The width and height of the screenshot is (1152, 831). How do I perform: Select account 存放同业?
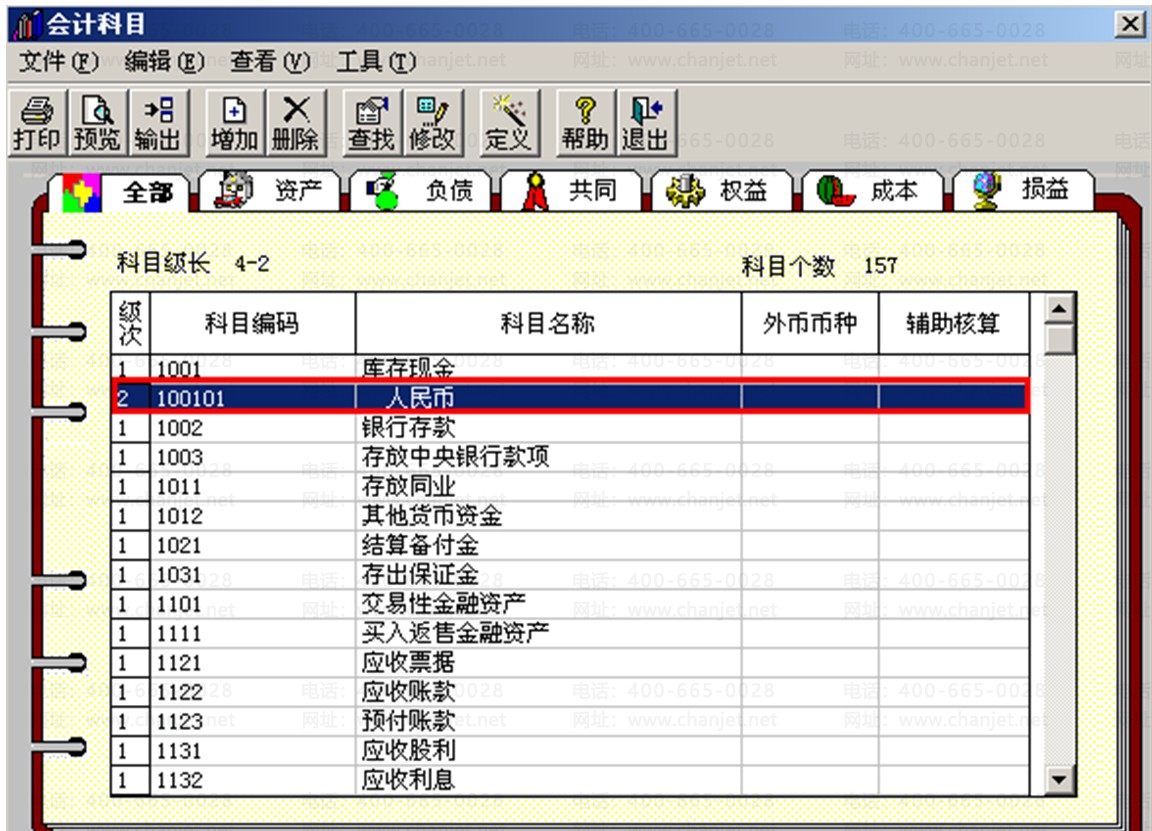point(408,486)
